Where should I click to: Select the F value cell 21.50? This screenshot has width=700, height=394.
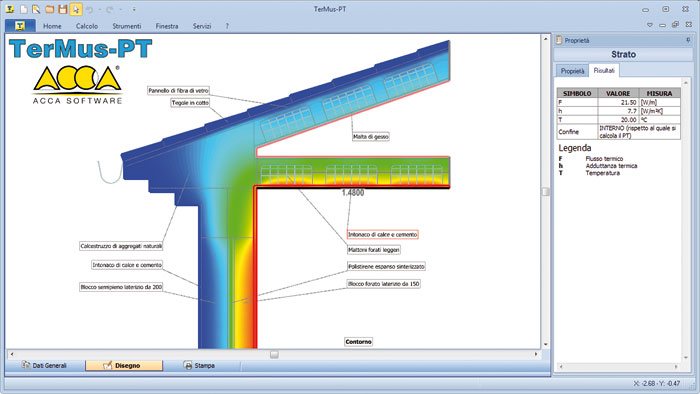[x=618, y=102]
